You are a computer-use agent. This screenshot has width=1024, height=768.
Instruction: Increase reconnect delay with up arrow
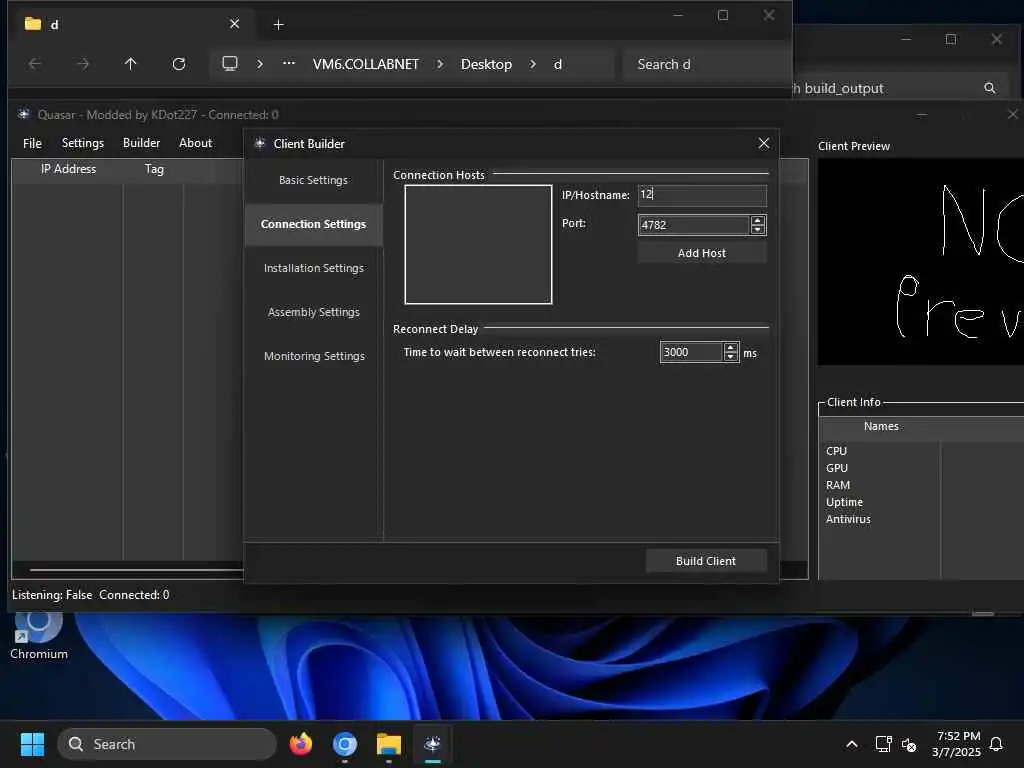pyautogui.click(x=731, y=347)
